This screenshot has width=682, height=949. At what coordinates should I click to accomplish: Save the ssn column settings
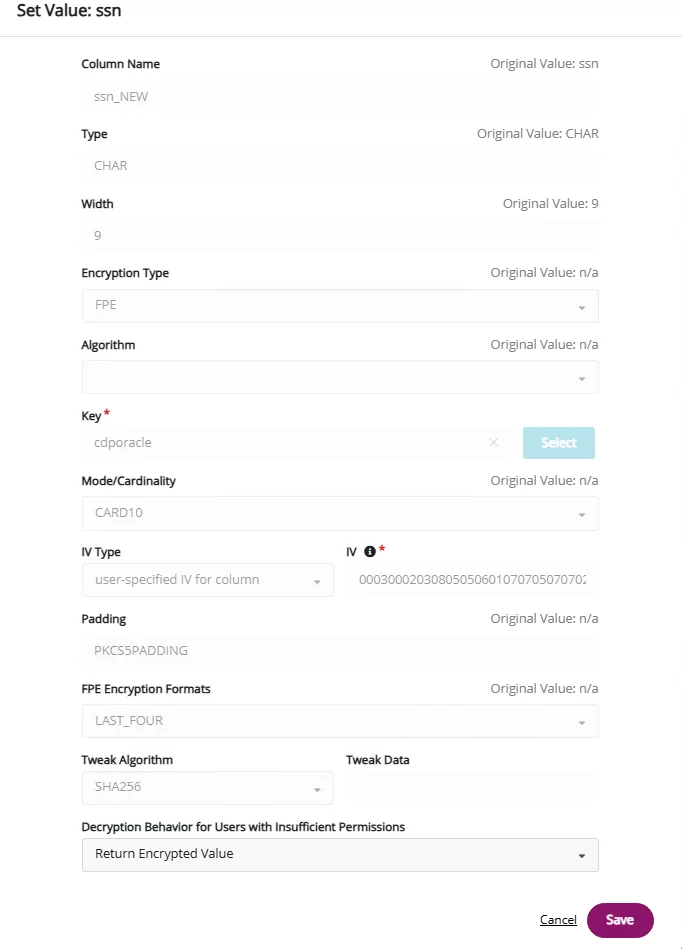click(619, 920)
